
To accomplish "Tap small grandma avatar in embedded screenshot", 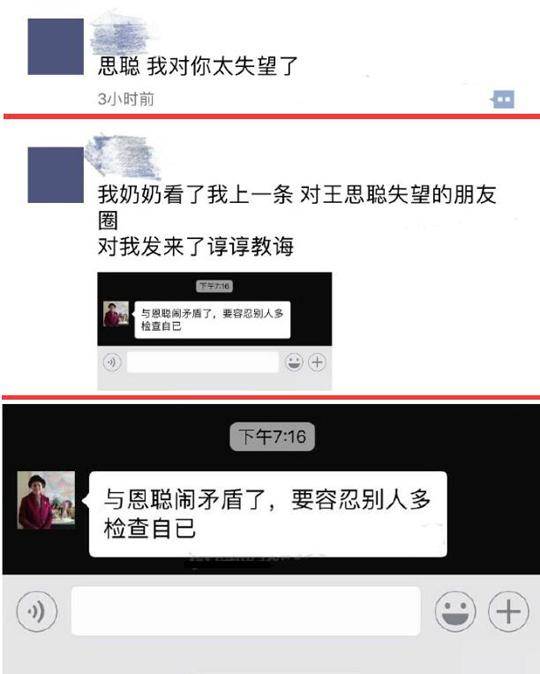I will click(116, 314).
